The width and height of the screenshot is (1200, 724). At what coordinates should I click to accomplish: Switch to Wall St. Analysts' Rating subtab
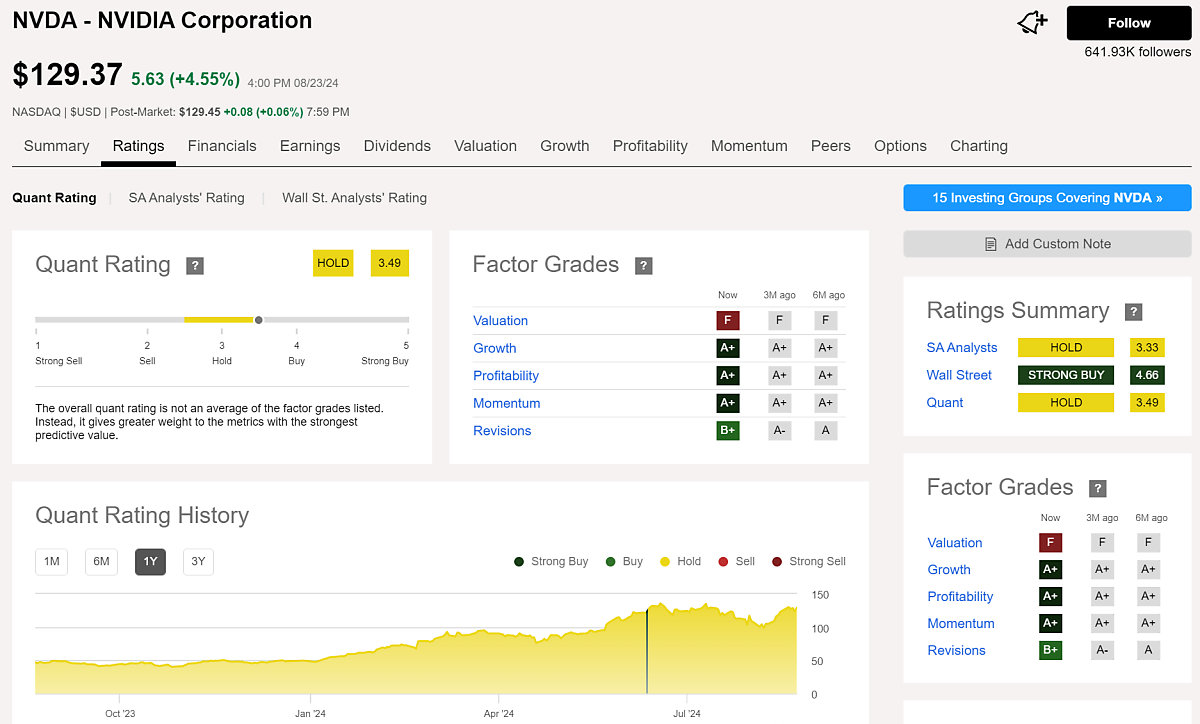(x=354, y=198)
